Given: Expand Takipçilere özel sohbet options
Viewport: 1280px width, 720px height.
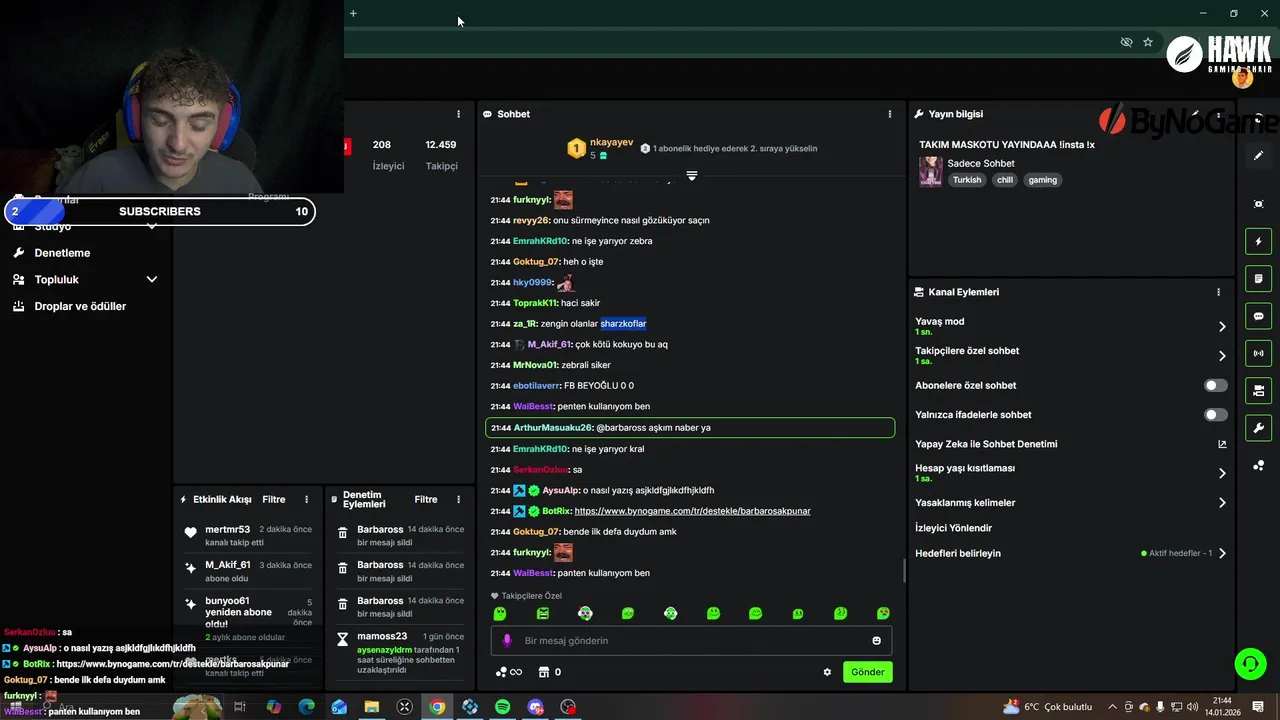Looking at the screenshot, I should tap(1222, 356).
